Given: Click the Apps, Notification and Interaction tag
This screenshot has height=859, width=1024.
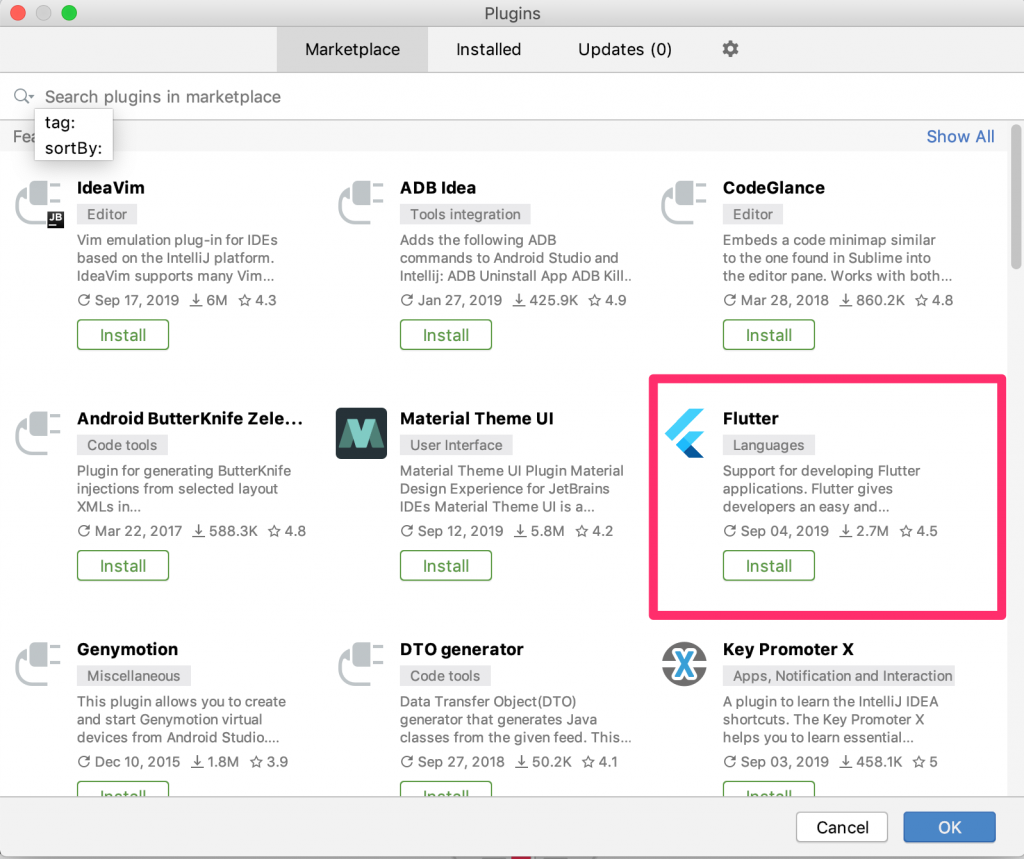Looking at the screenshot, I should tap(839, 675).
